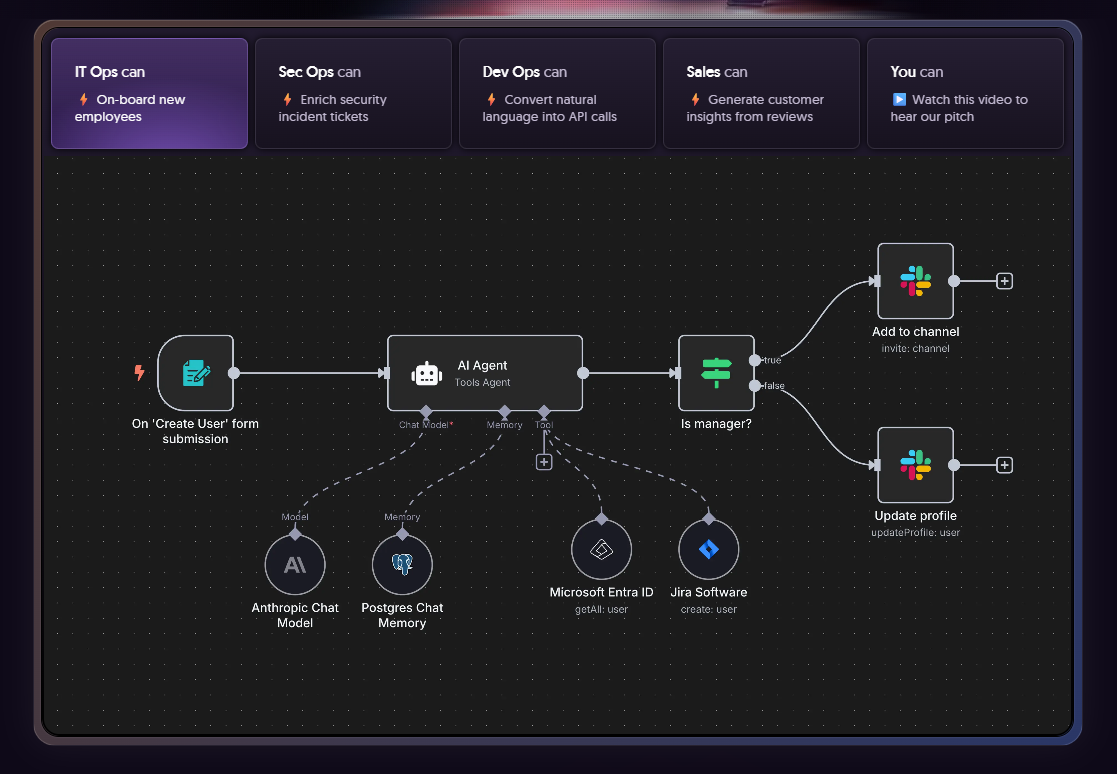Open the Postgres Chat Memory node

tap(402, 565)
